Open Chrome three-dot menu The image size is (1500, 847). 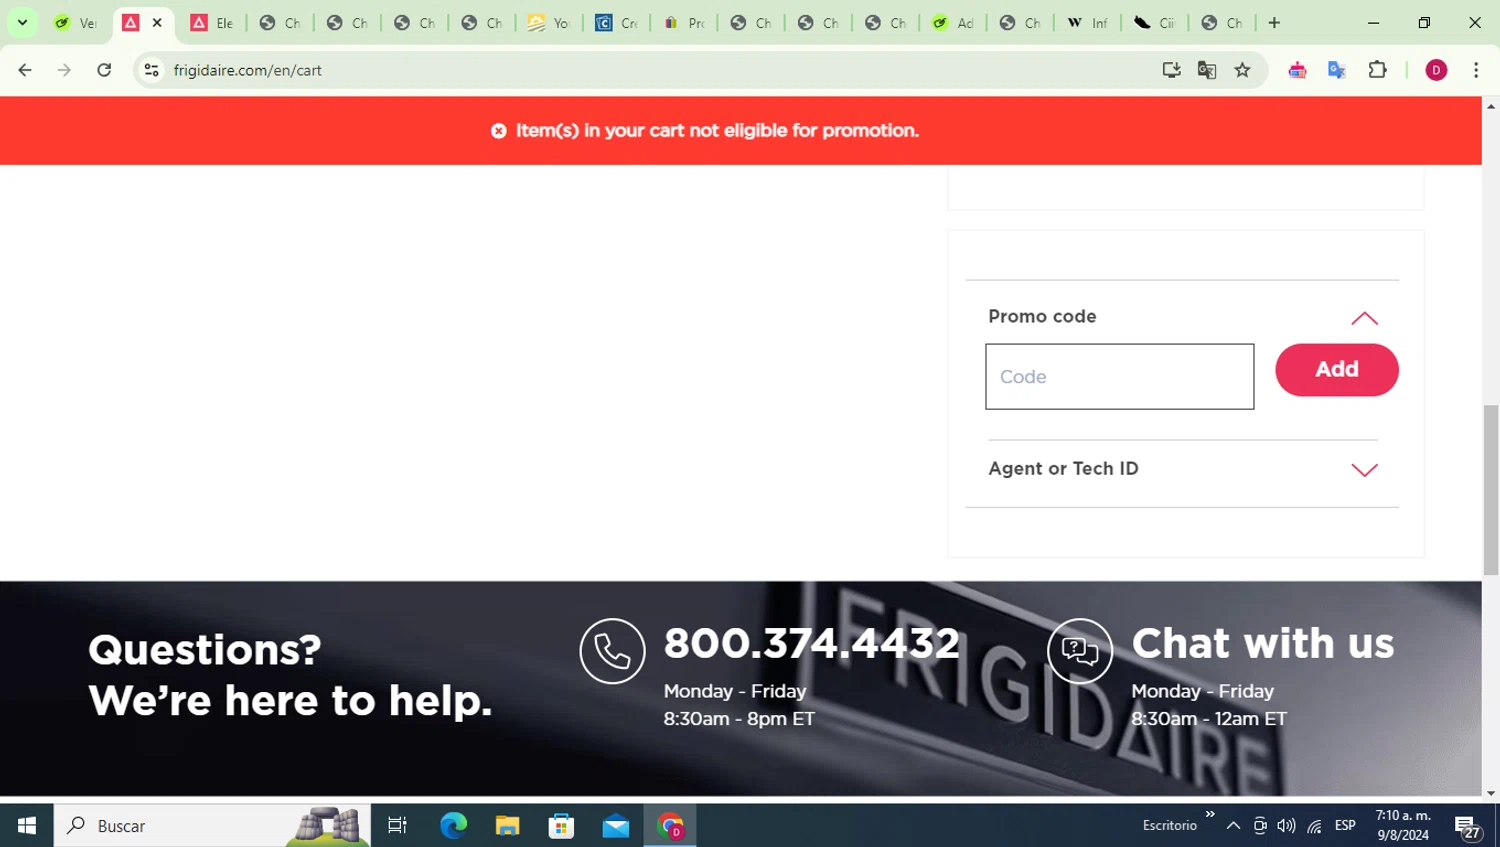coord(1476,70)
